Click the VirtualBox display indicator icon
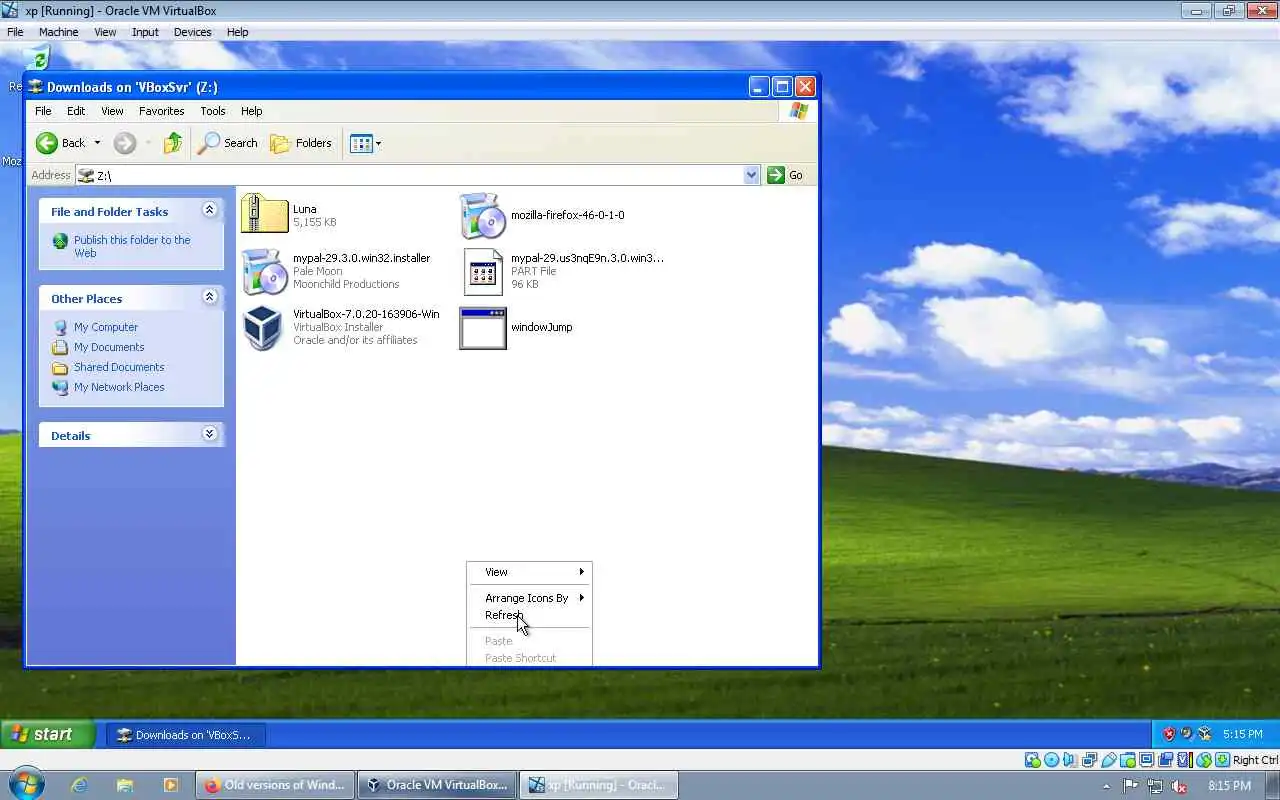1280x800 pixels. tap(1146, 760)
